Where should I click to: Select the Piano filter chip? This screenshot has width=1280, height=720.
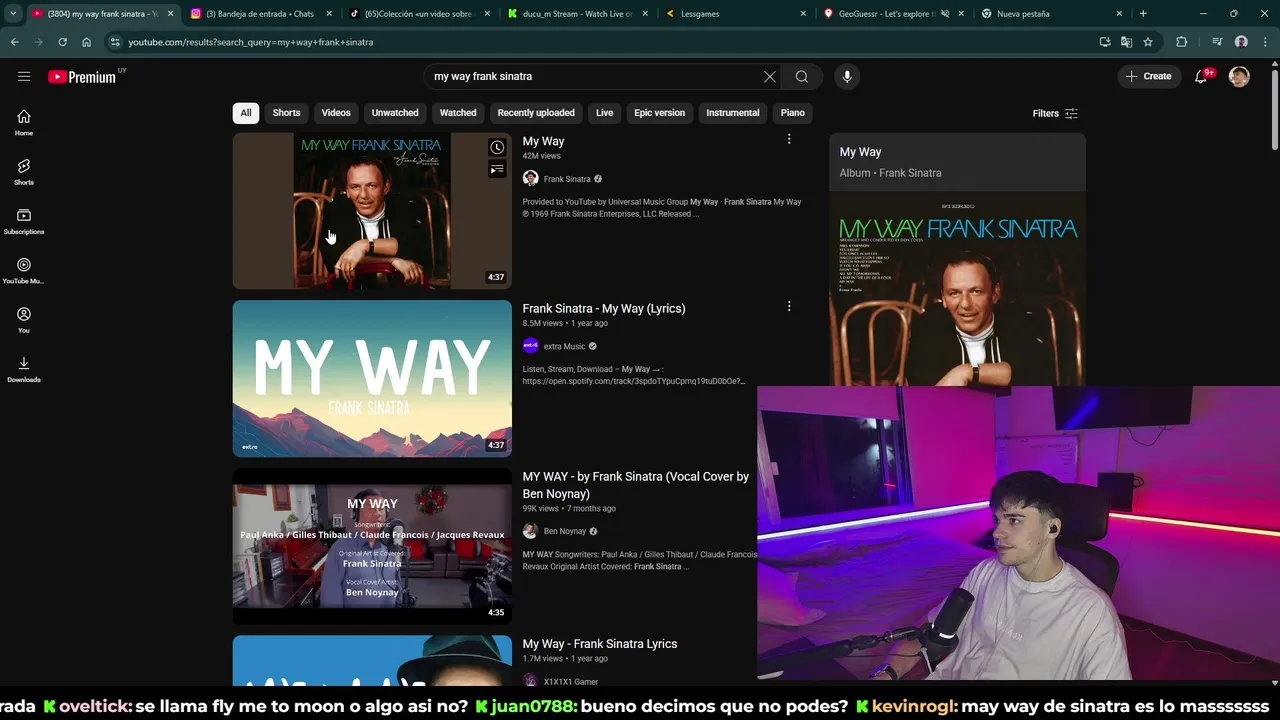[793, 113]
